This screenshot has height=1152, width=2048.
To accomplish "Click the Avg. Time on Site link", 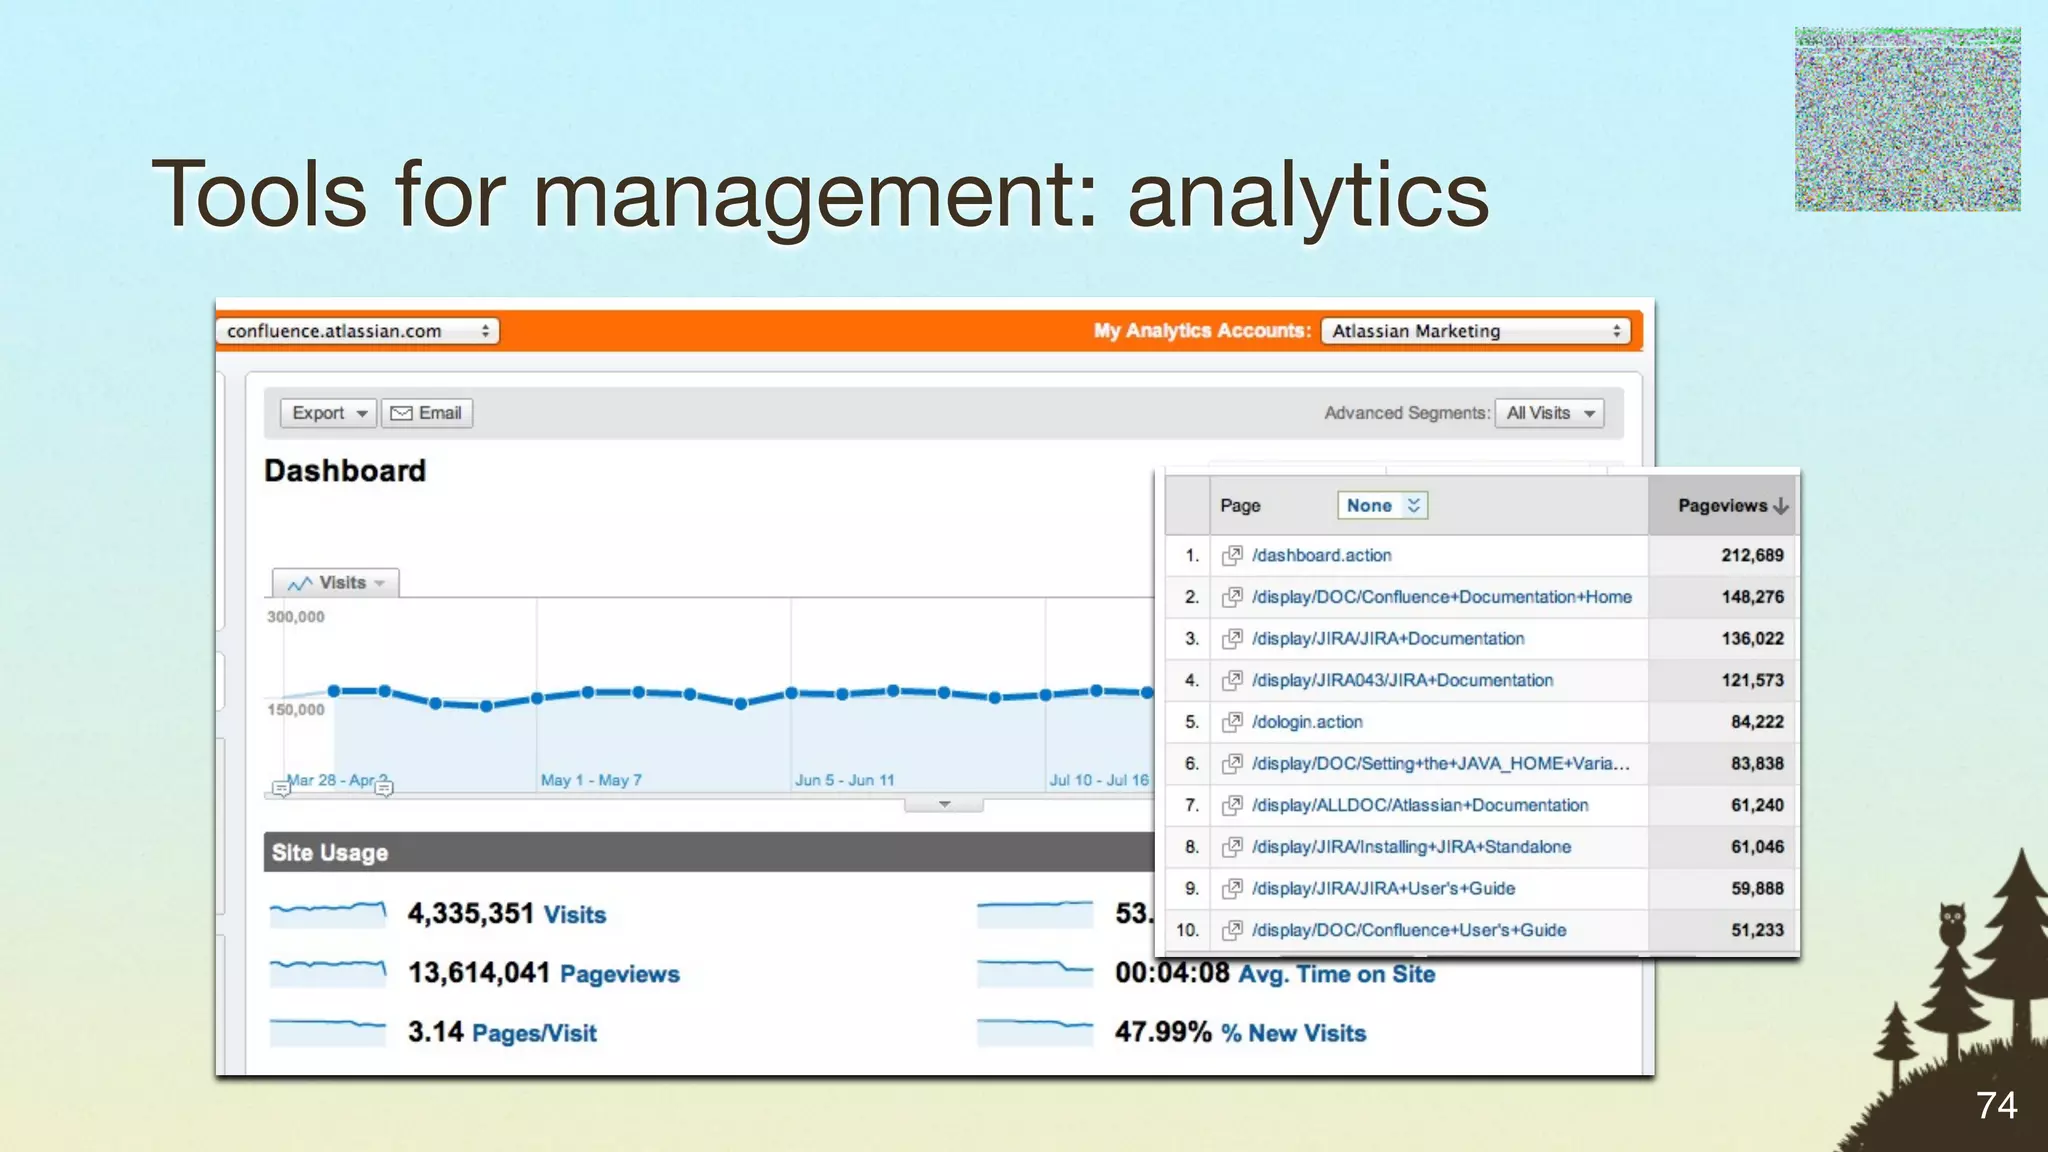I will 1337,974.
